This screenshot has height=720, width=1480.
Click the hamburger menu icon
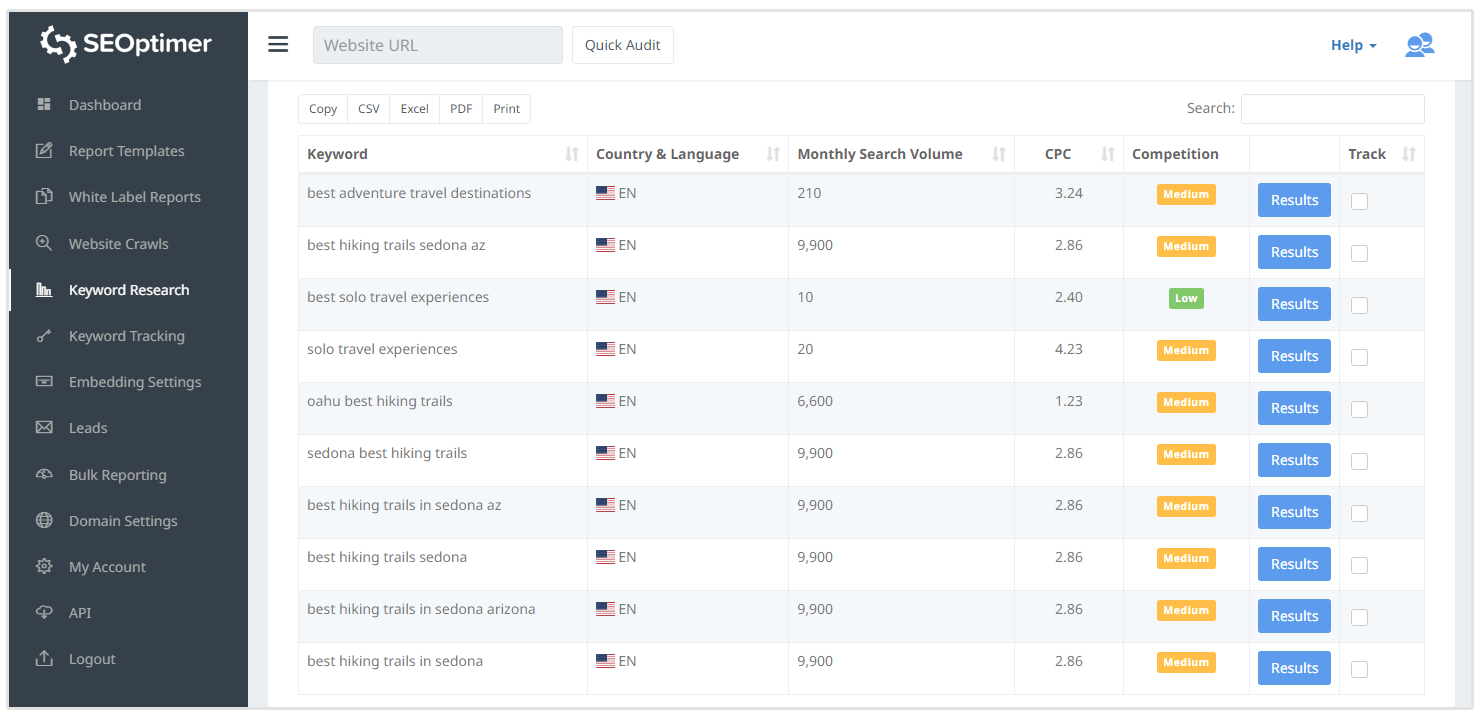click(278, 45)
